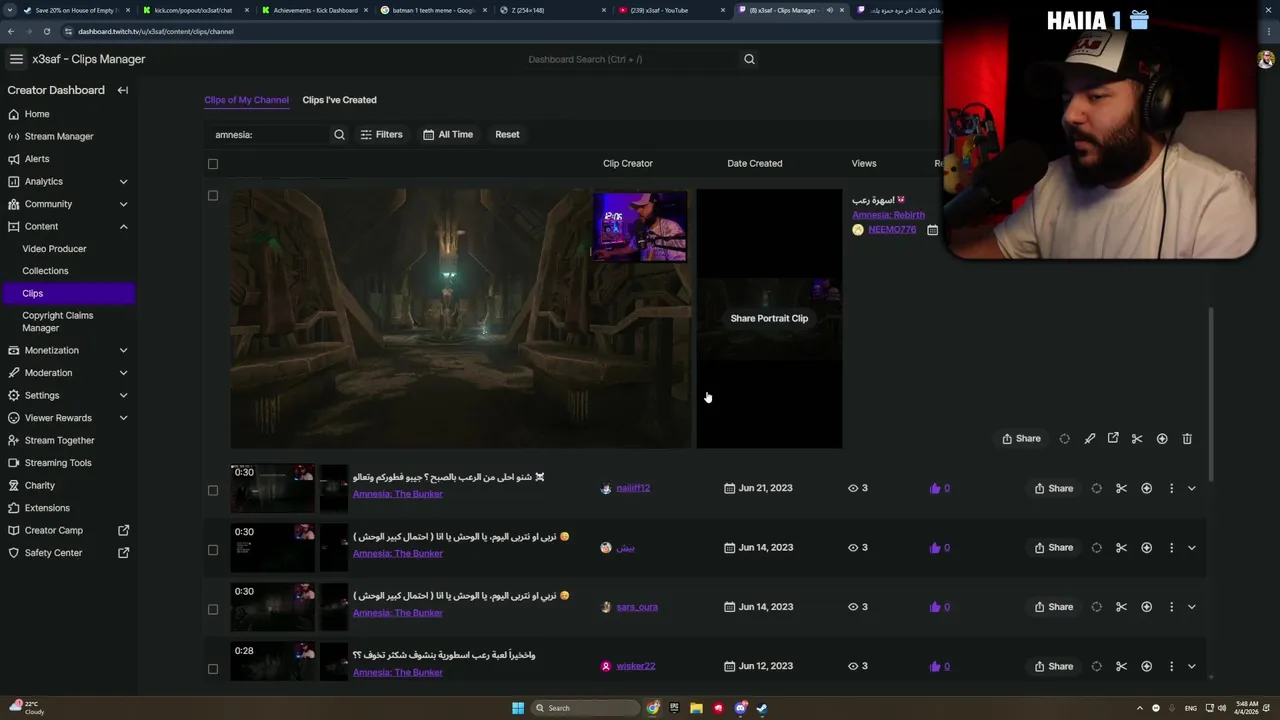Collapse the Creator Dashboard sidebar
1280x720 pixels.
(x=123, y=90)
